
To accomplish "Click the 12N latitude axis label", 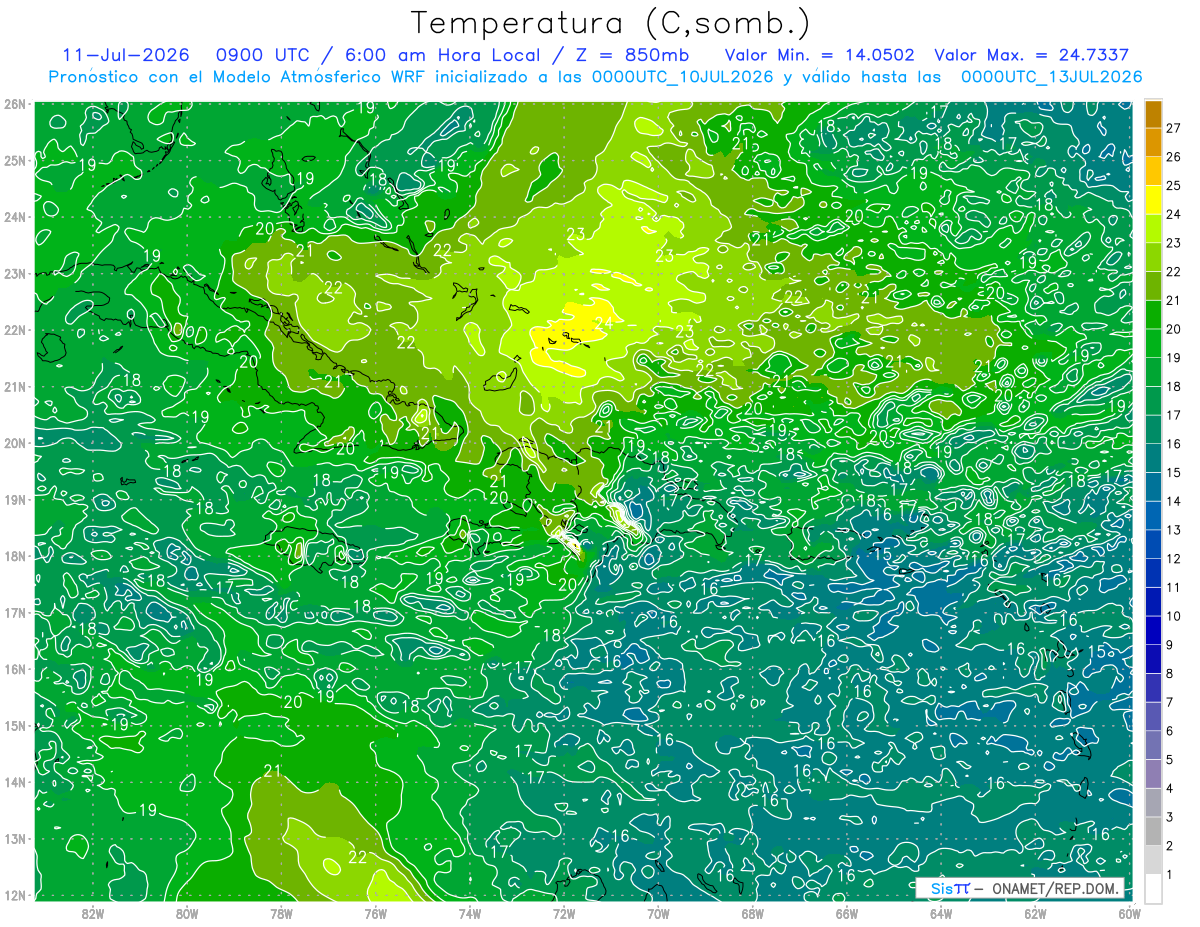I will (x=15, y=895).
